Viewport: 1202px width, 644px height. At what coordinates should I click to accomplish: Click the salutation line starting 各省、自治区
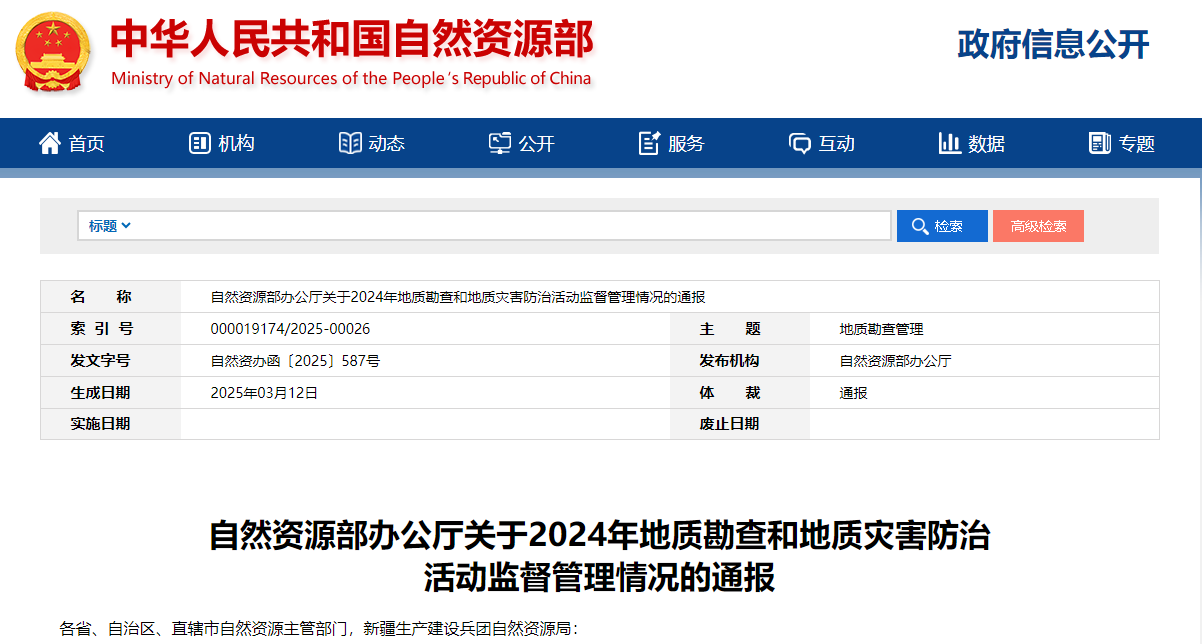[x=319, y=629]
